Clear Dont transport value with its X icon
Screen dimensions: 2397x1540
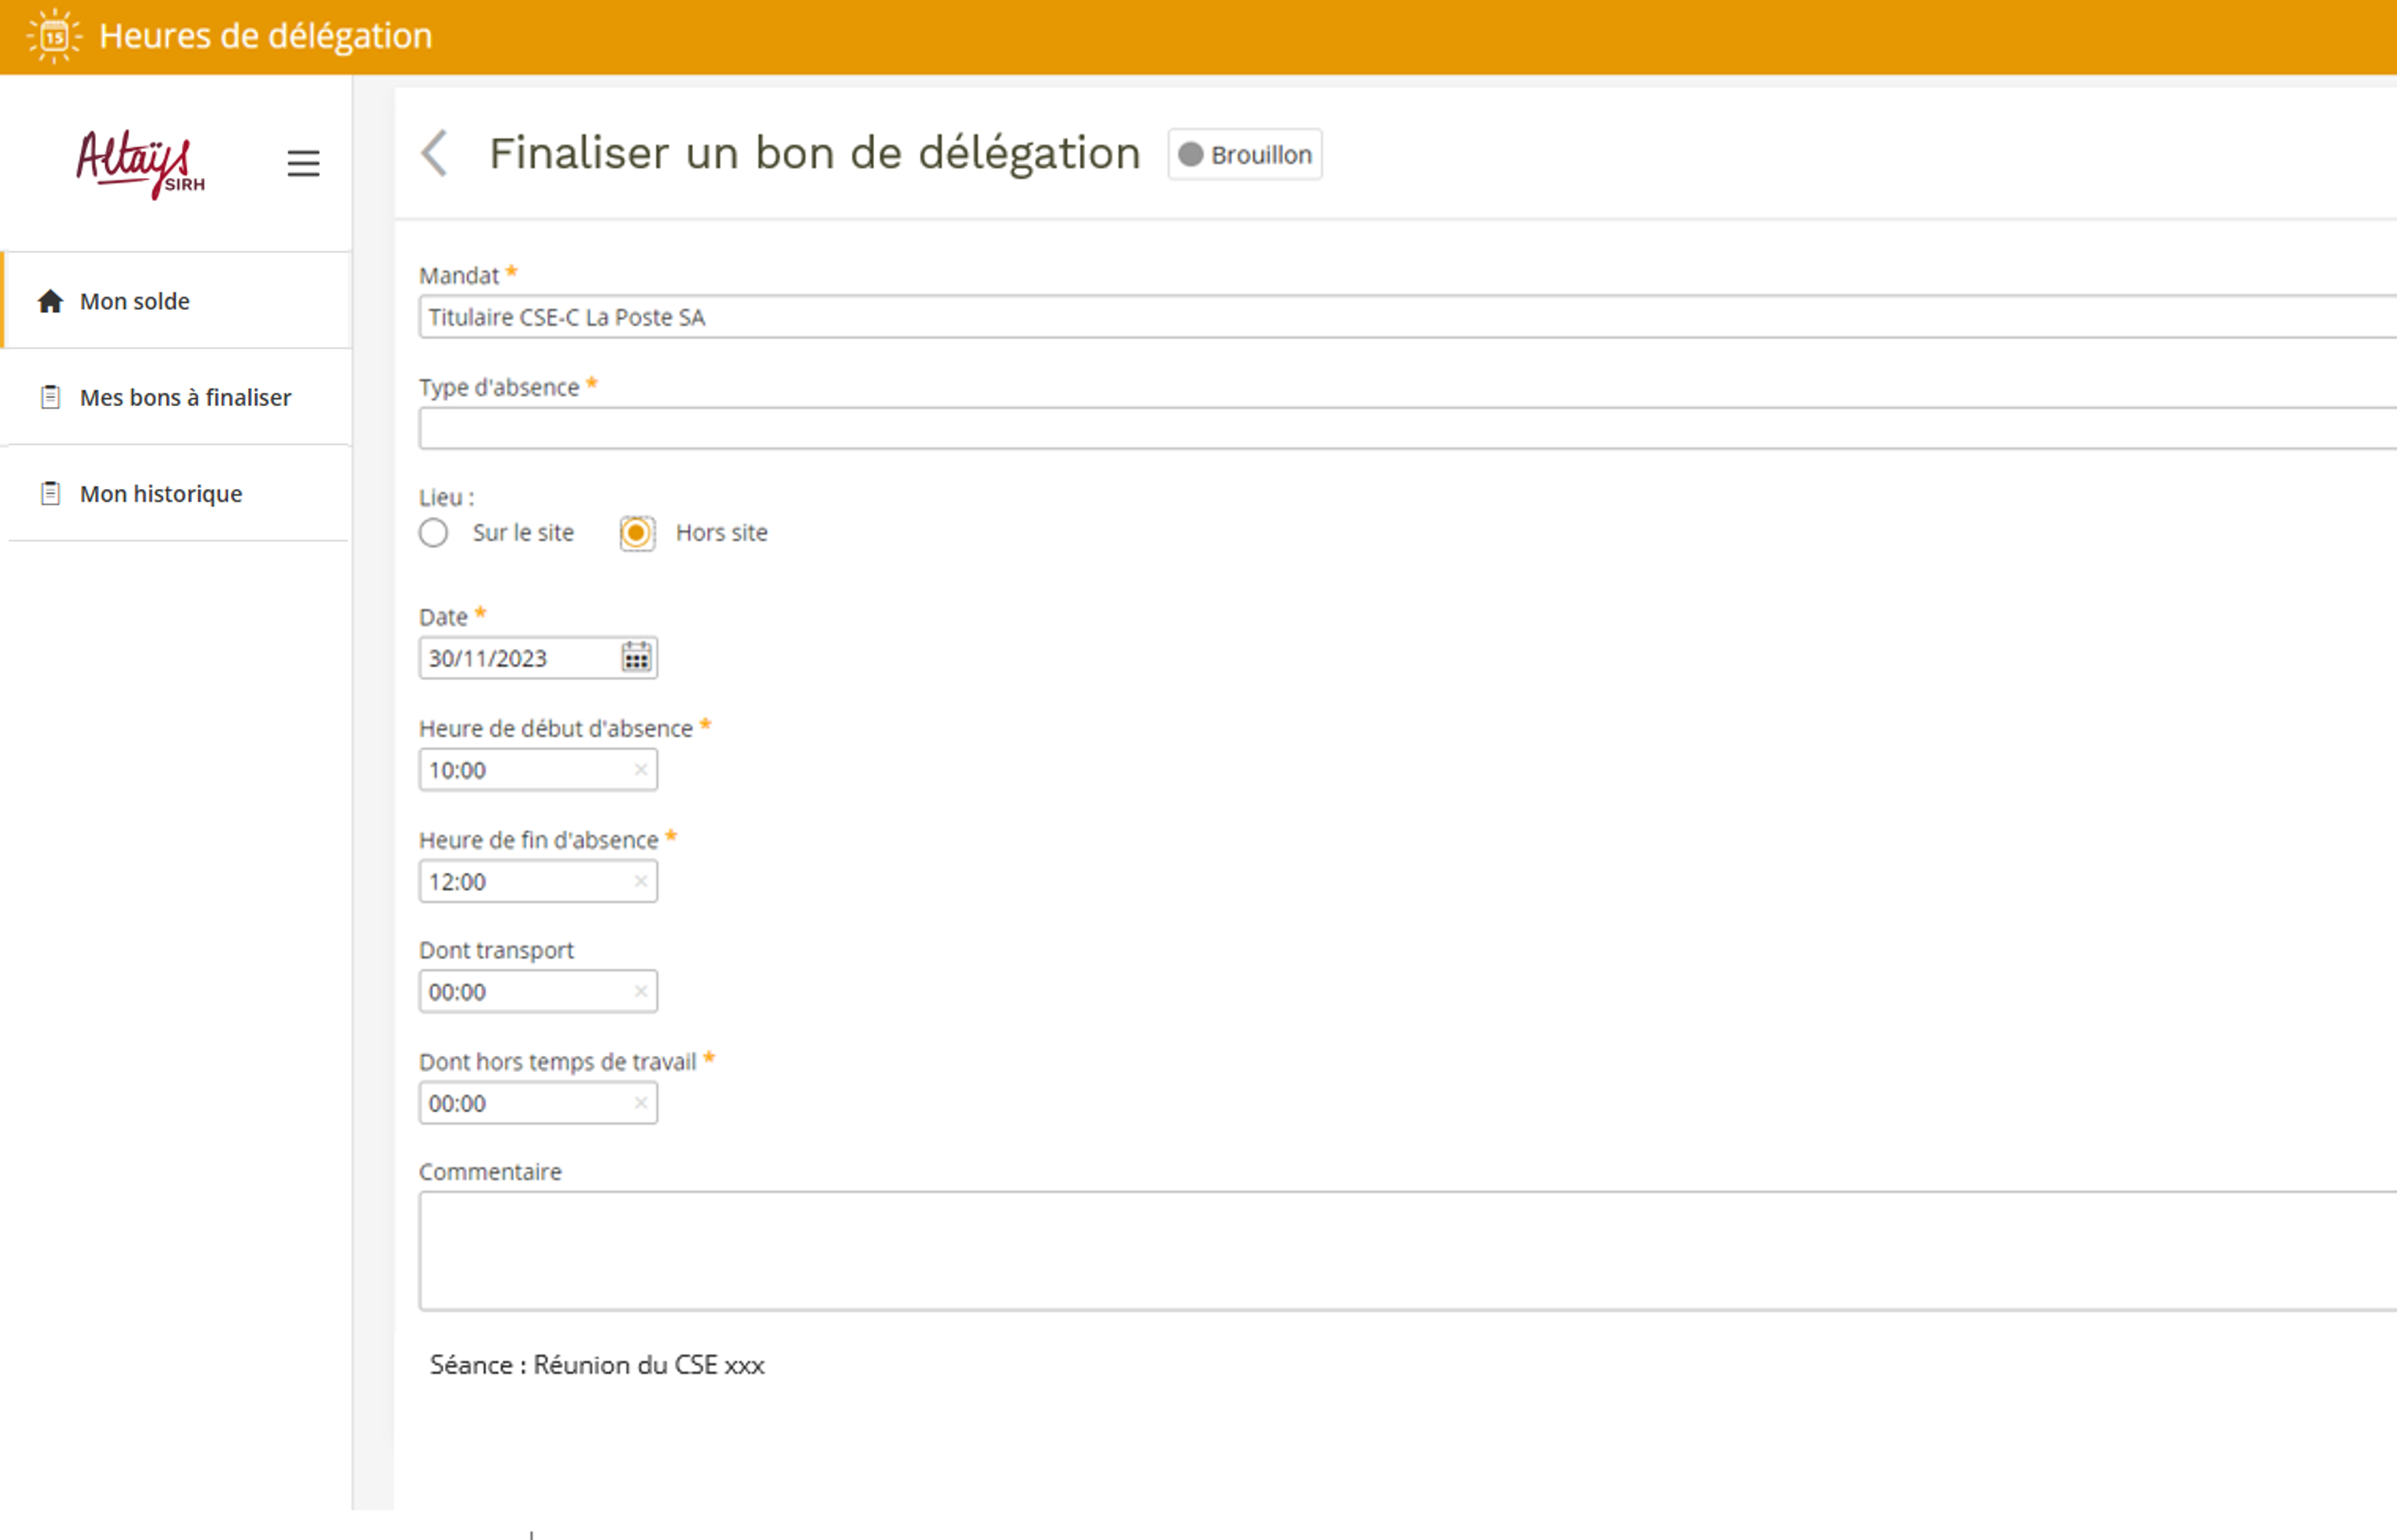640,992
